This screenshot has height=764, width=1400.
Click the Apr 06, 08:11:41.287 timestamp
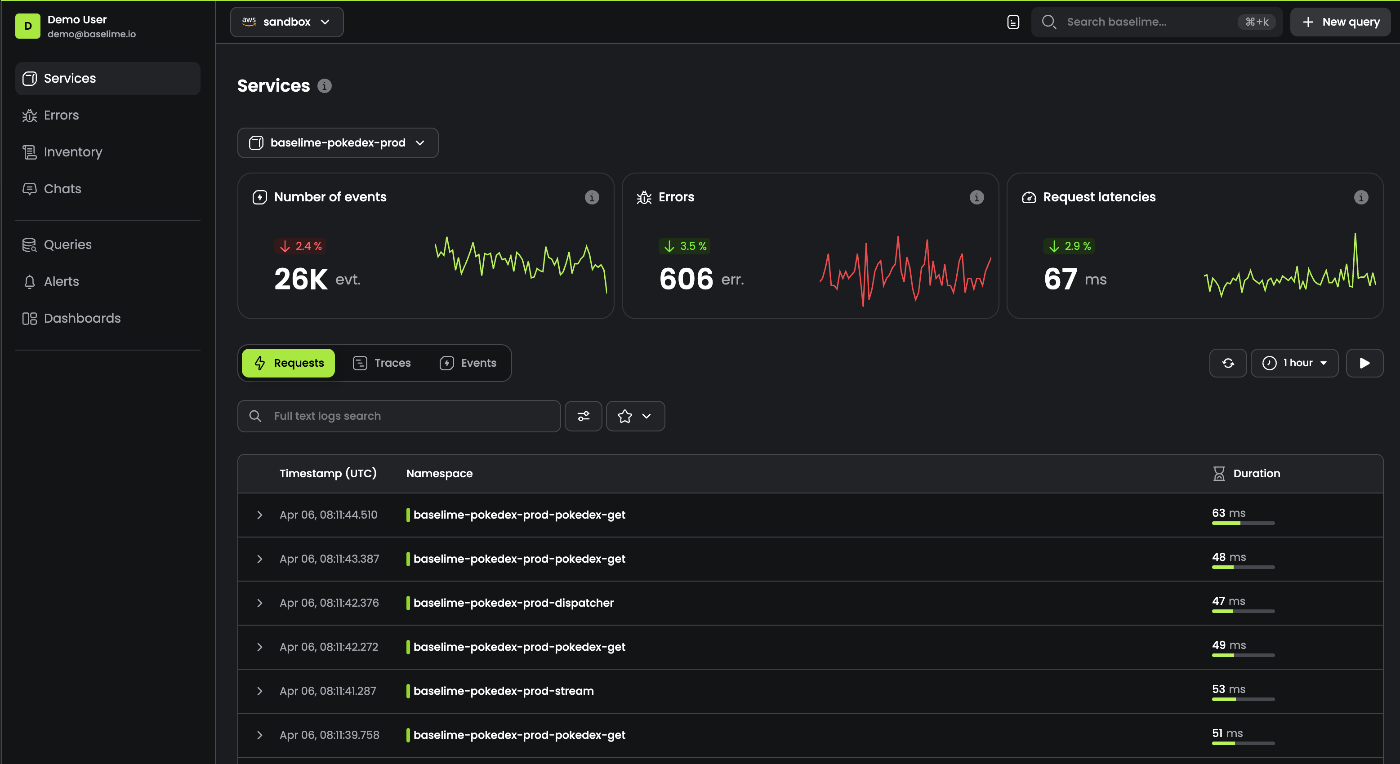(x=329, y=691)
